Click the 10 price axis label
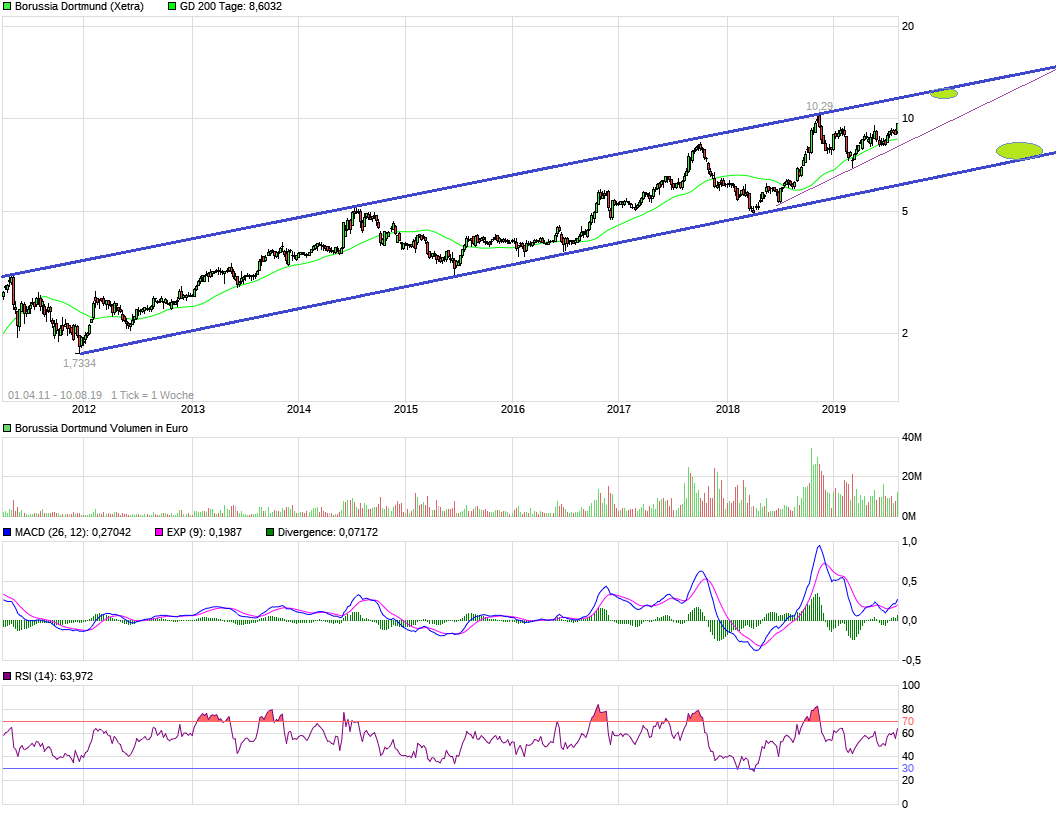Image resolution: width=1056 pixels, height=814 pixels. 908,118
